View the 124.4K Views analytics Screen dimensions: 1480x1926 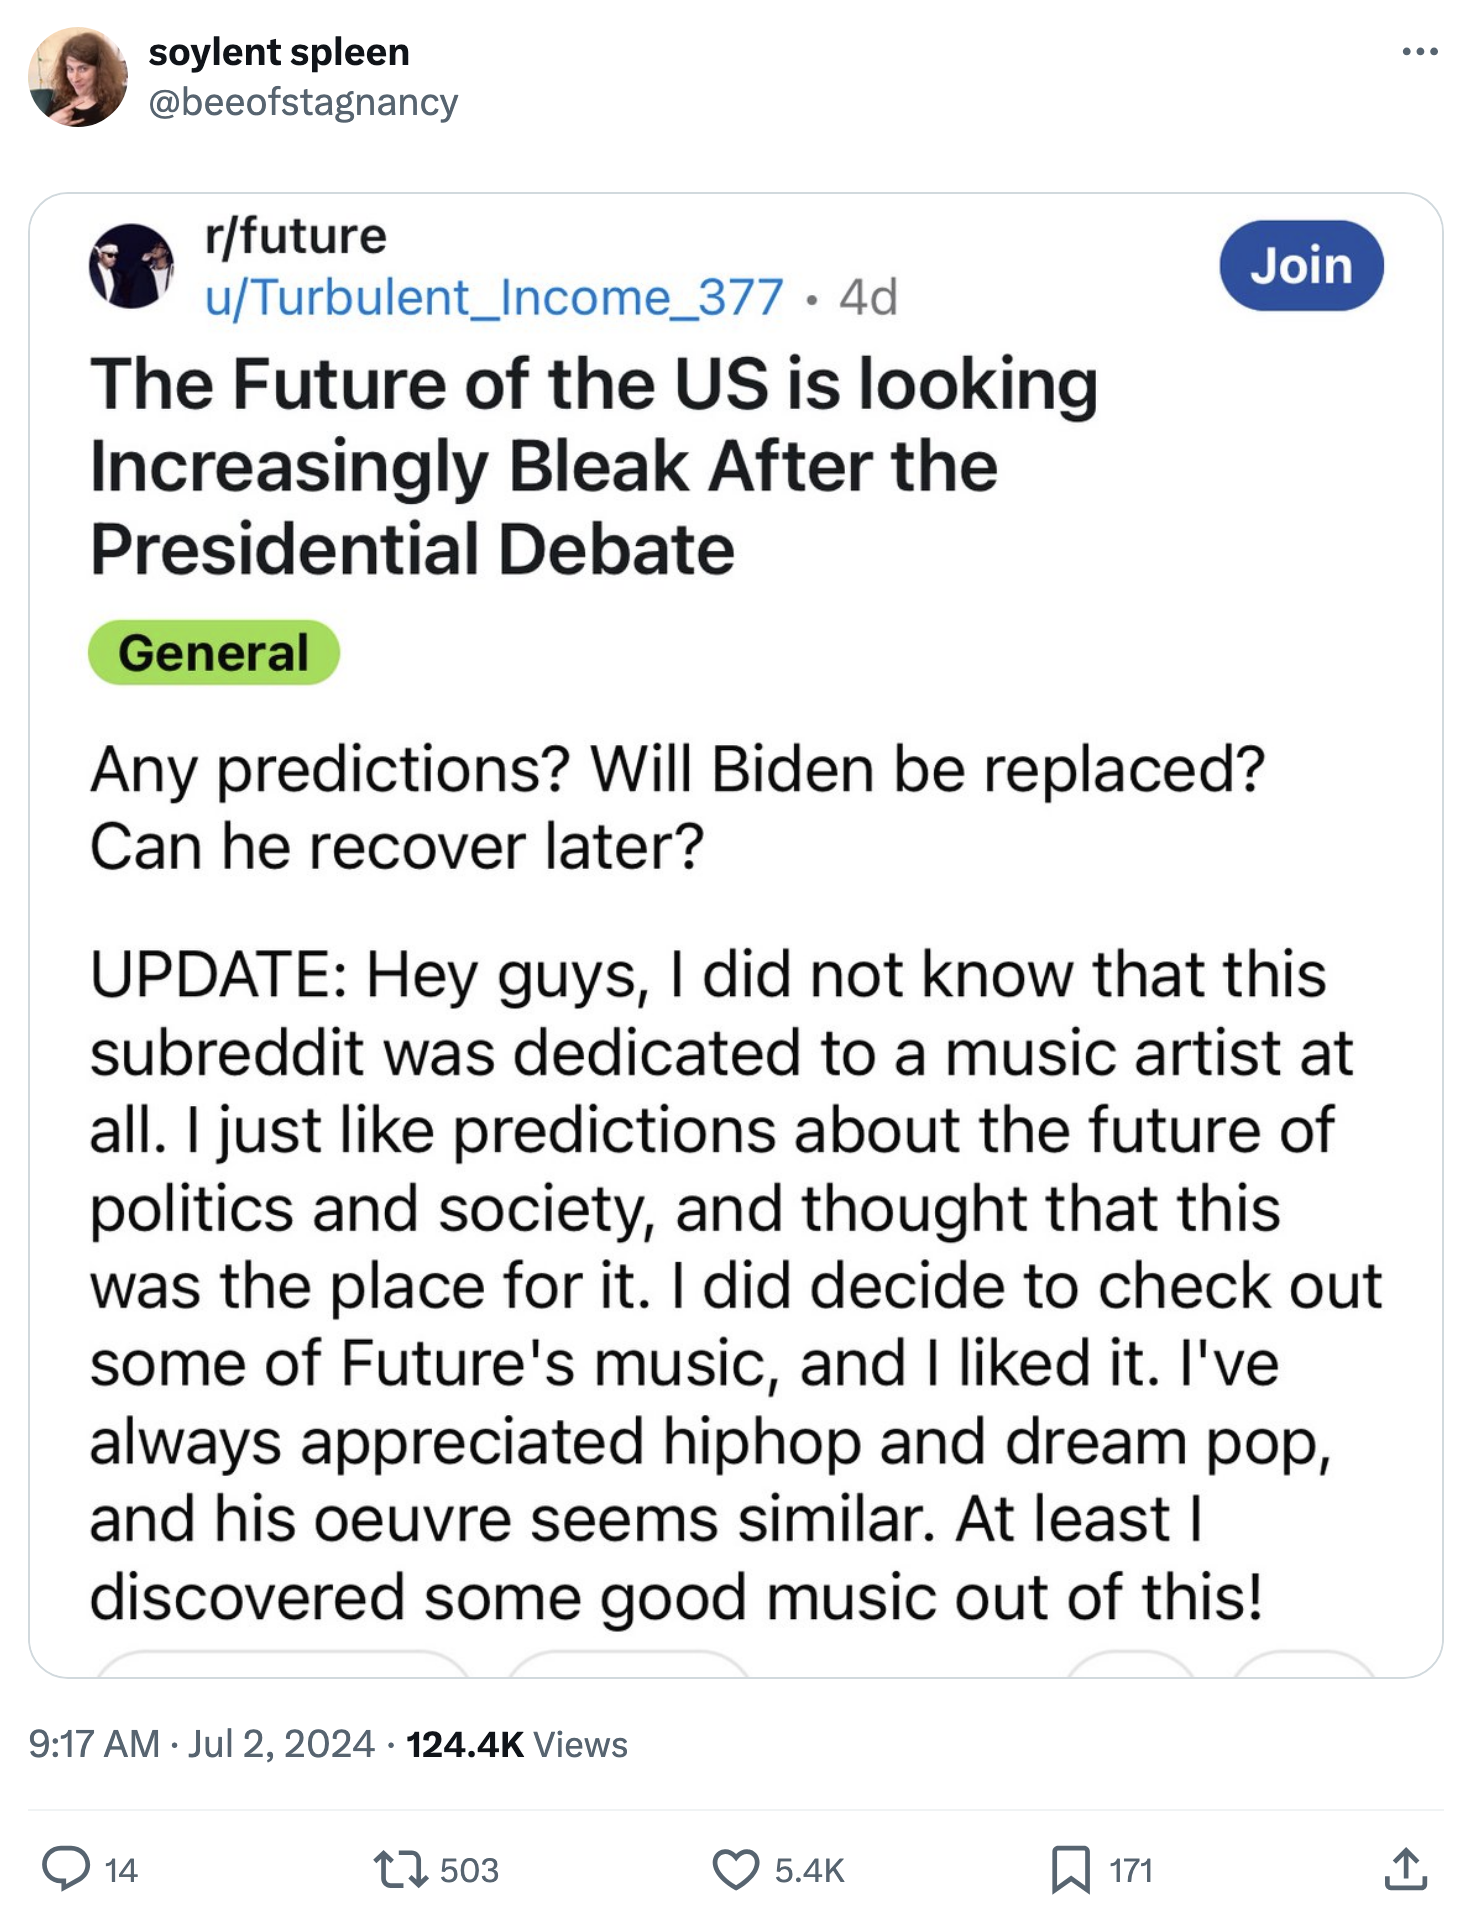click(516, 1744)
